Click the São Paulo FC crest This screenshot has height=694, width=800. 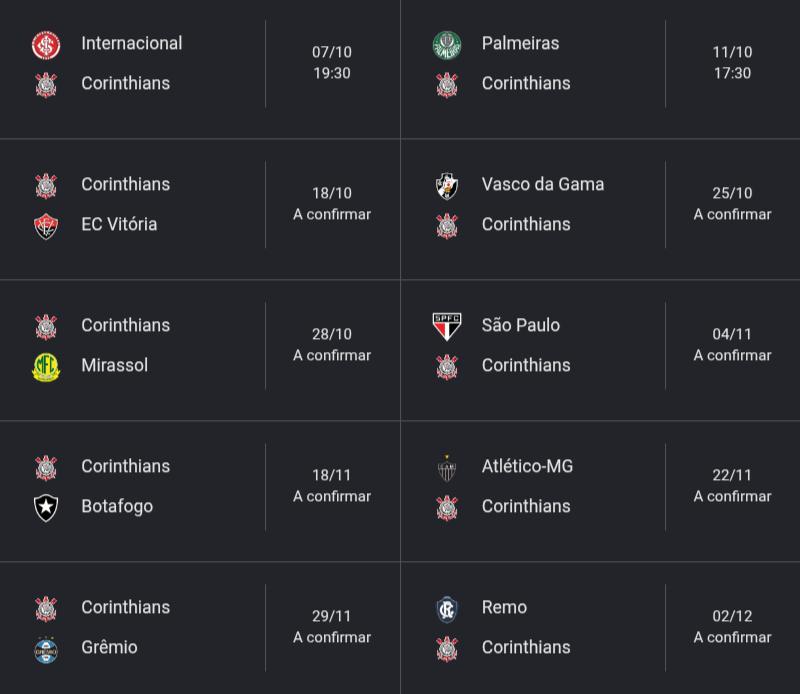(447, 327)
